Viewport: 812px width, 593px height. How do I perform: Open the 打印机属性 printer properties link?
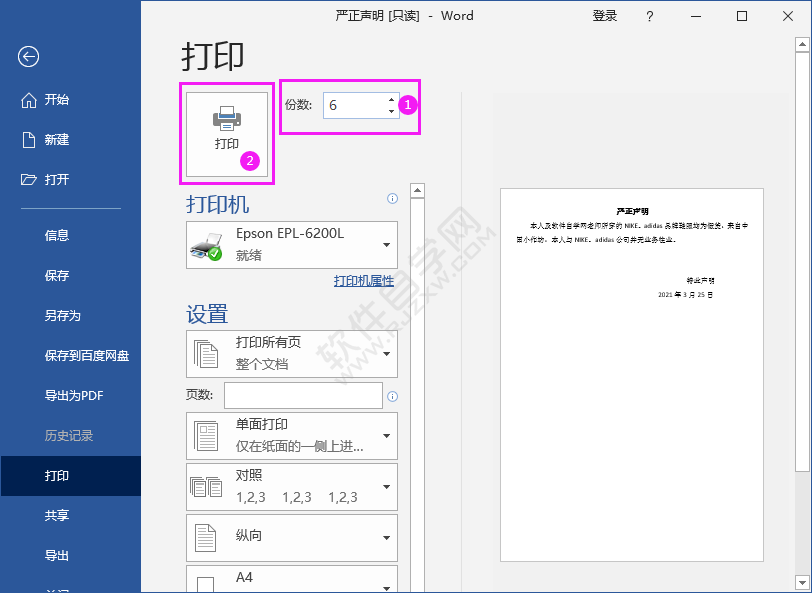364,281
